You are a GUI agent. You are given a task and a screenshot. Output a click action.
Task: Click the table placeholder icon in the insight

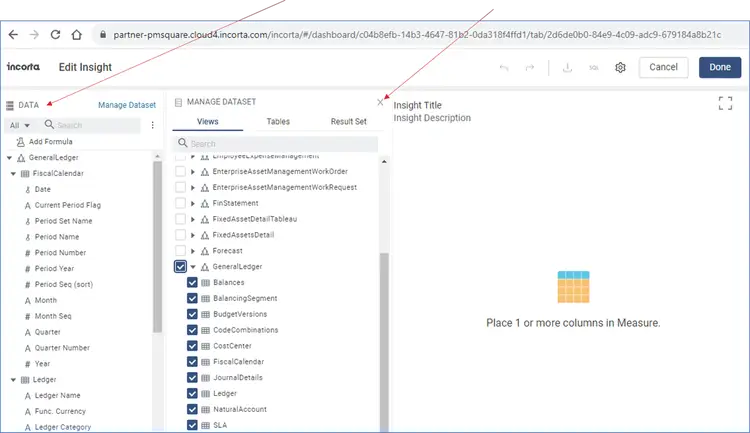tap(573, 287)
